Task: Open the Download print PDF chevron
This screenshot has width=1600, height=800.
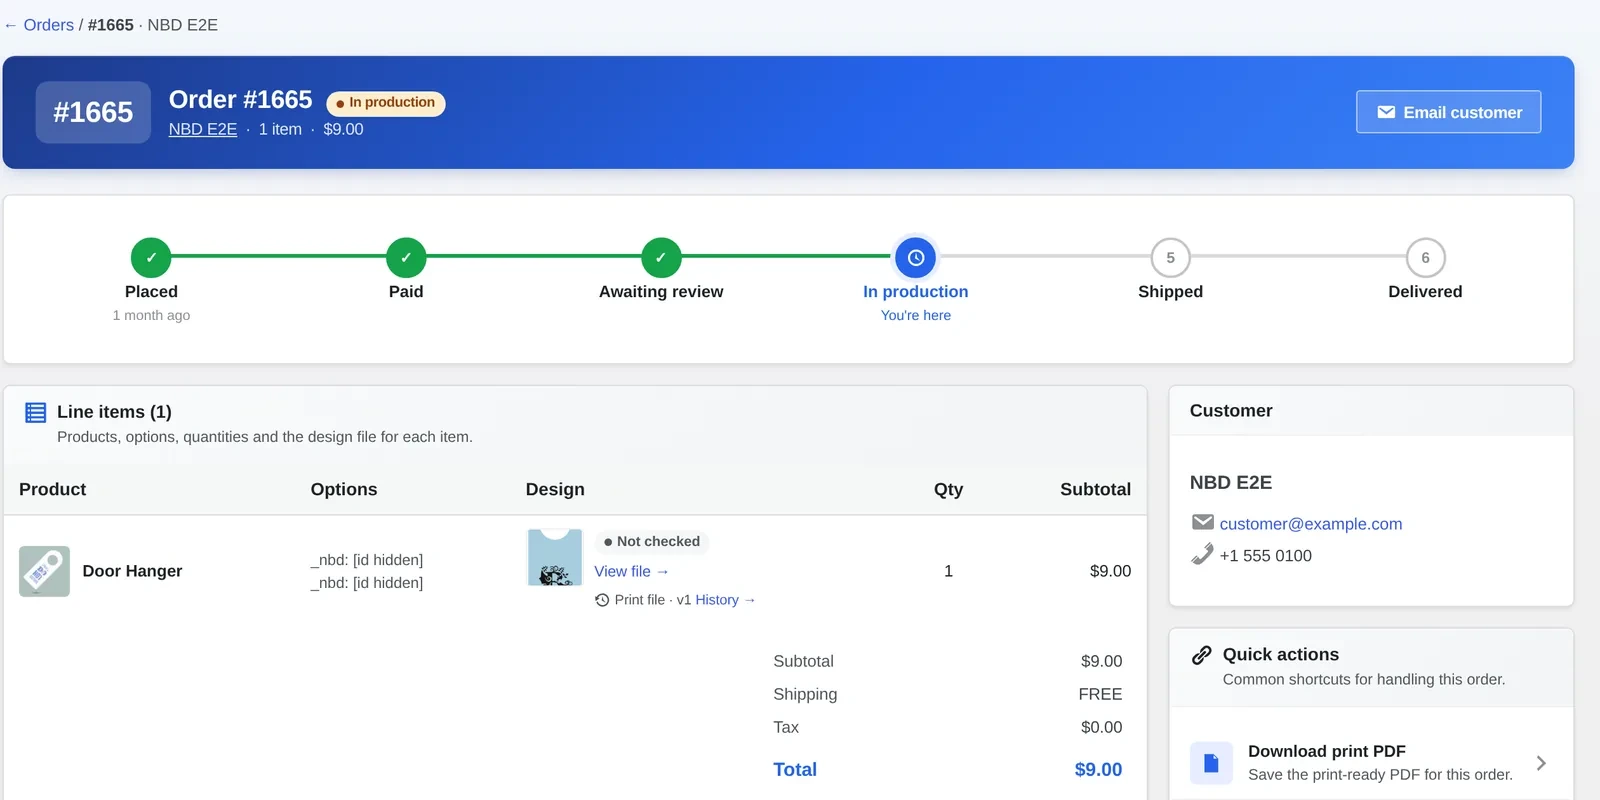Action: 1541,763
